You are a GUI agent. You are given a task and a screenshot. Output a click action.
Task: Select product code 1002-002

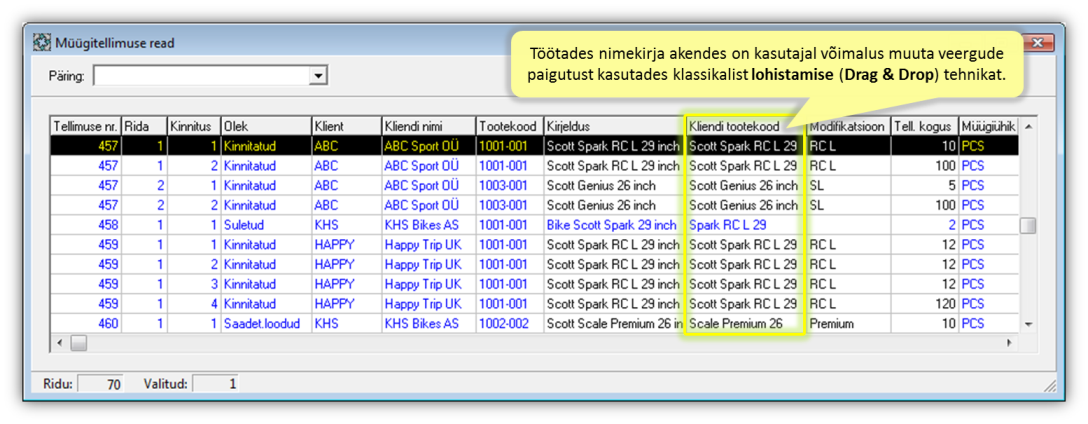point(510,323)
